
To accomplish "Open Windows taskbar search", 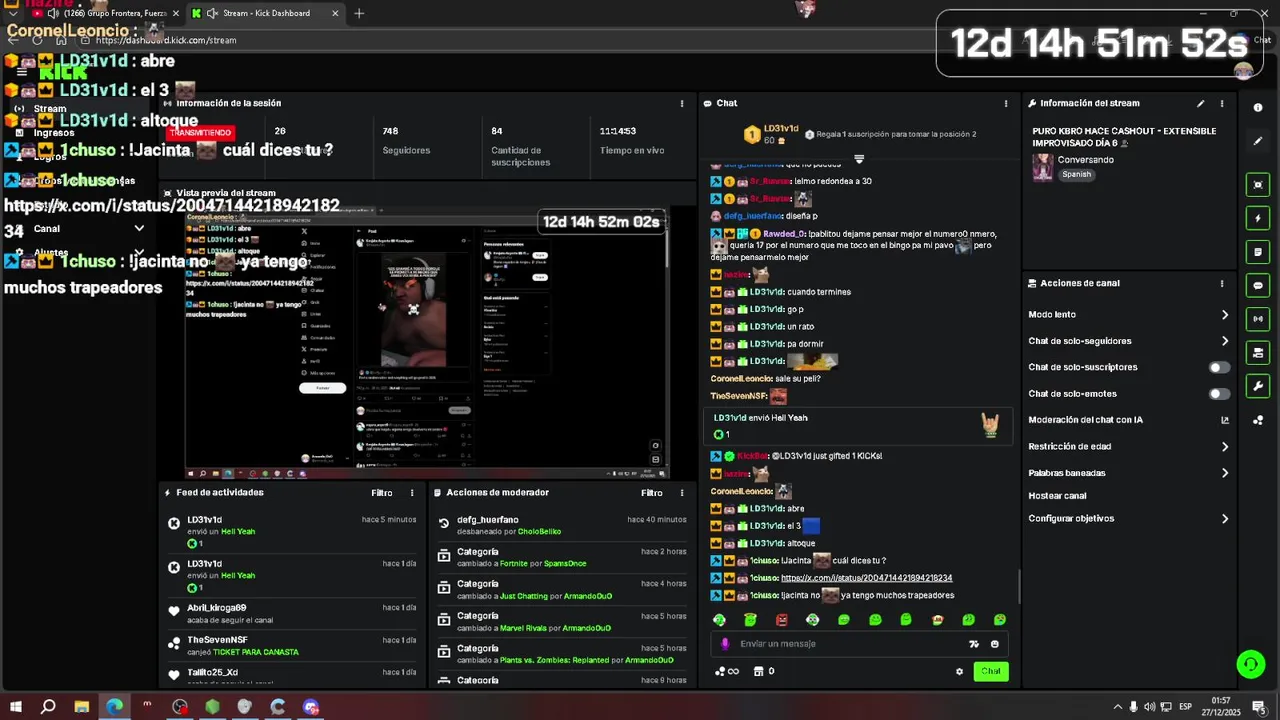I will (x=48, y=707).
